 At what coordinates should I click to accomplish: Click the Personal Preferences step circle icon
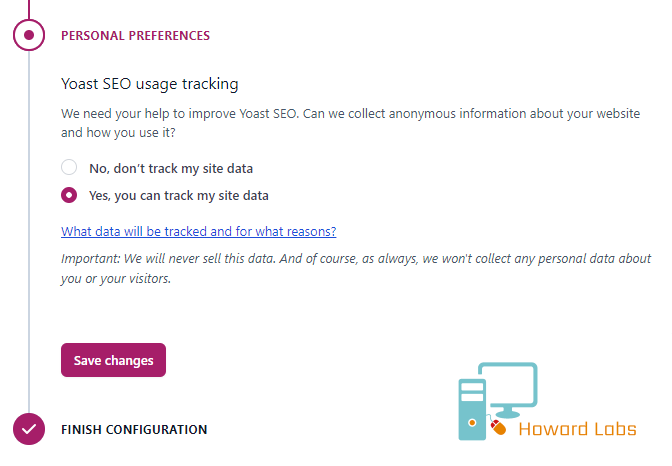click(x=29, y=35)
